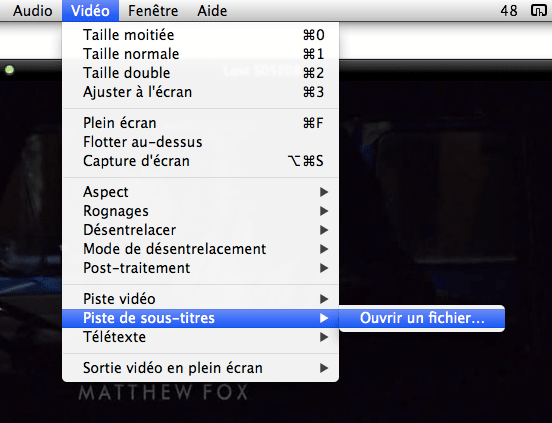The width and height of the screenshot is (552, 423).
Task: Expand the Désentrelacer submenu
Action: (200, 230)
